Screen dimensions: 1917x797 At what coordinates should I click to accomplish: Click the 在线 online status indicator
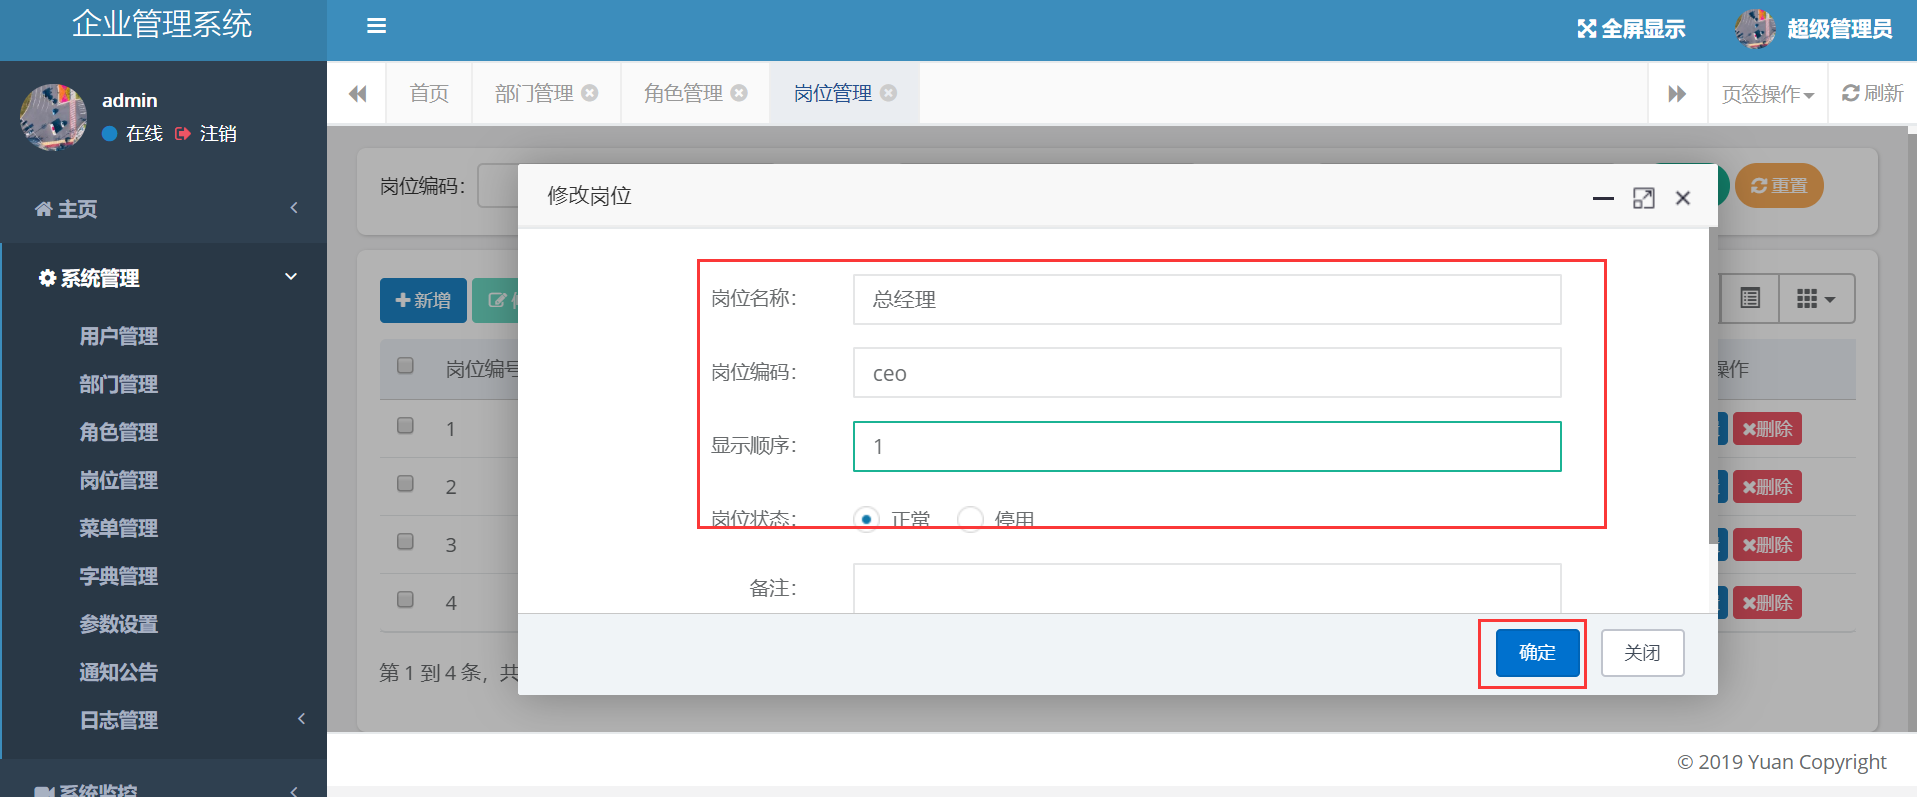click(133, 134)
